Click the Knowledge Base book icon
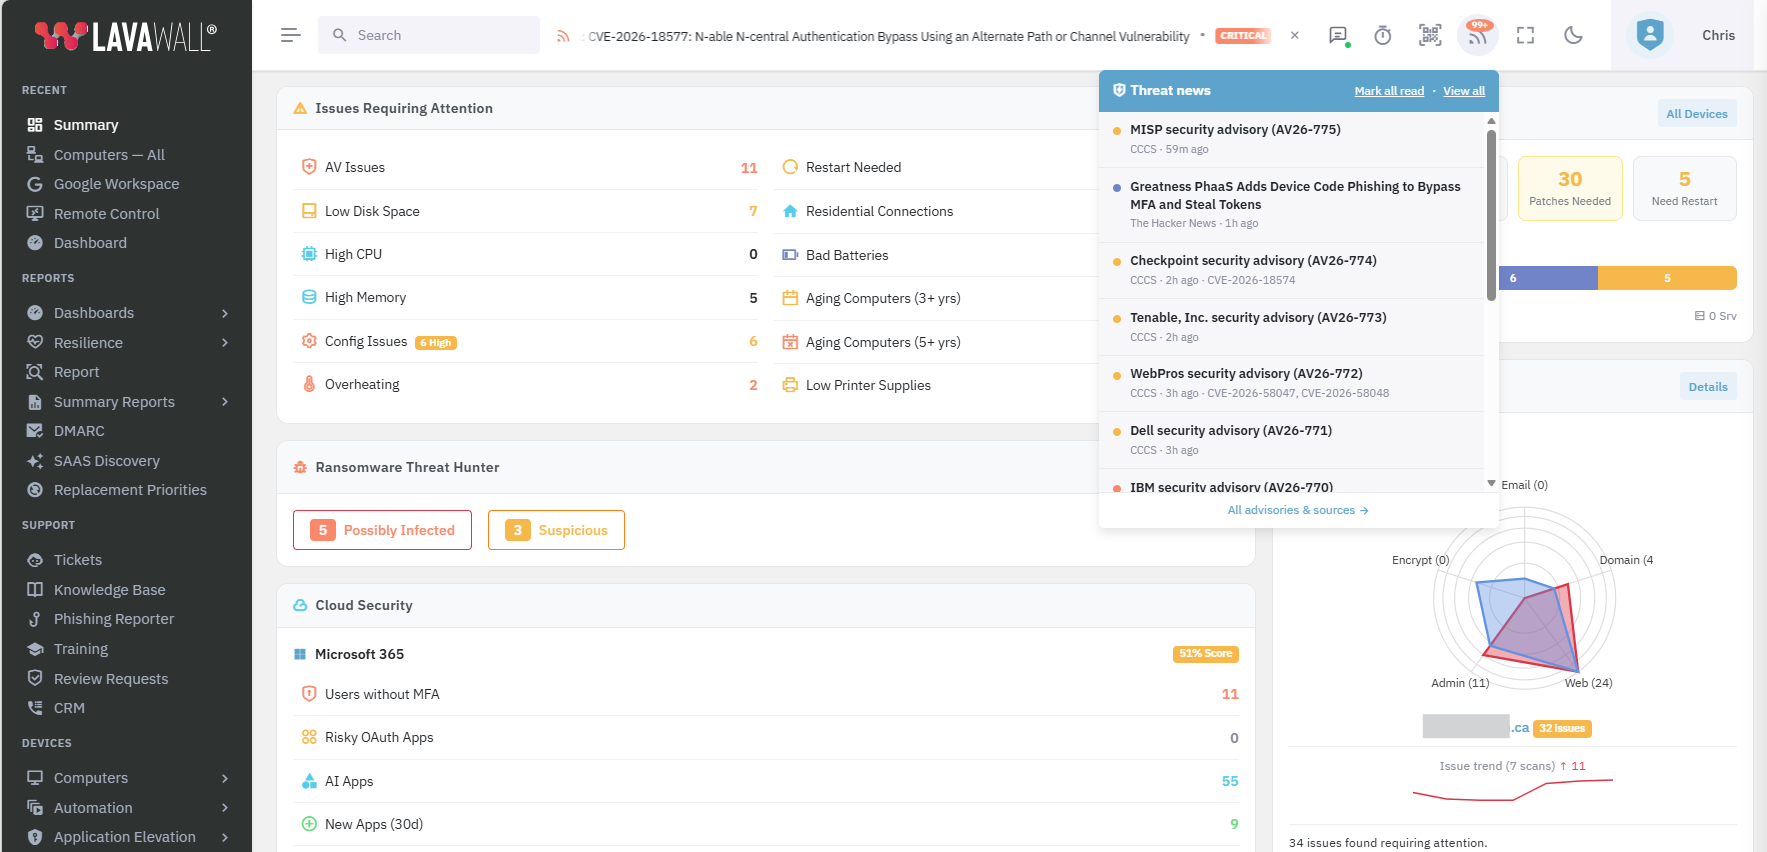 coord(35,590)
